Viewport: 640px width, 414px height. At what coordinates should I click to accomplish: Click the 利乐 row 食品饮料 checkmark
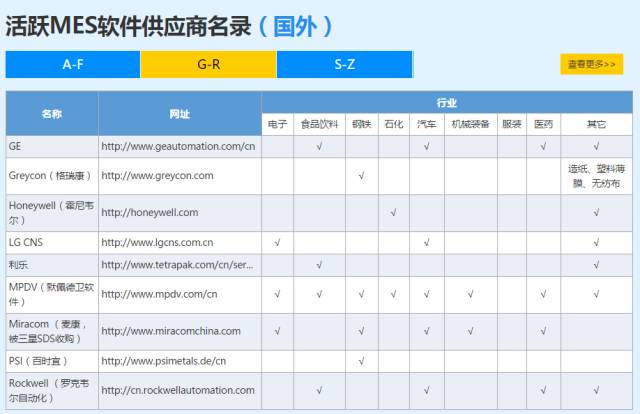pyautogui.click(x=318, y=265)
